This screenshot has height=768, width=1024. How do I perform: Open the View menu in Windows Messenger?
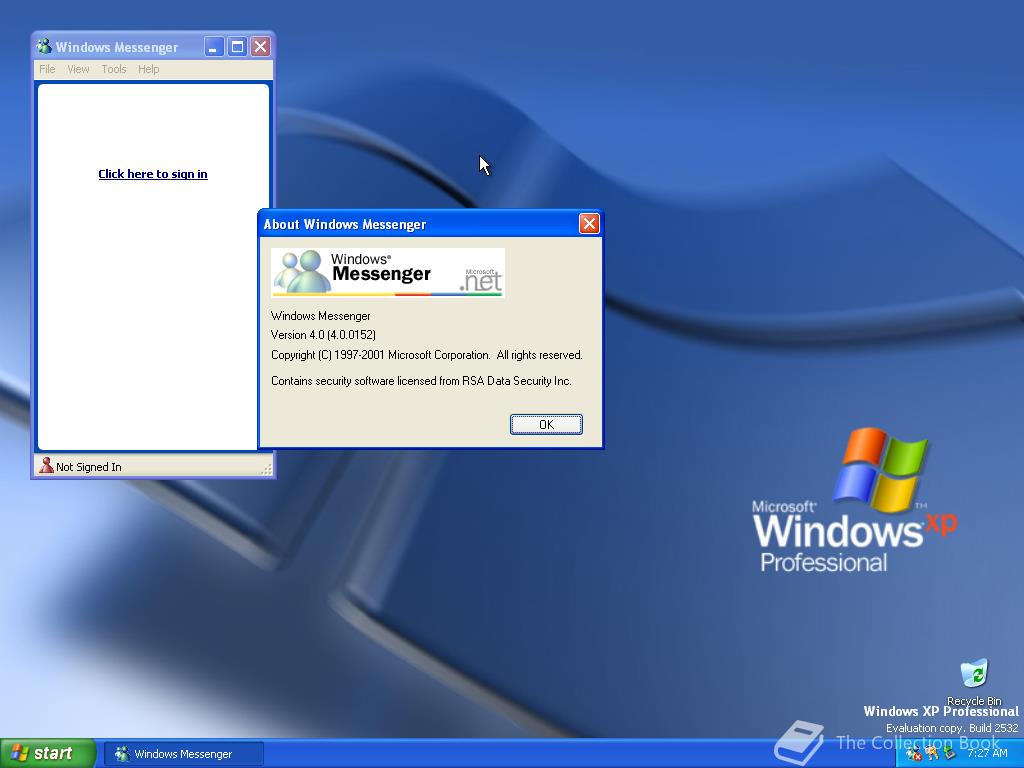click(x=78, y=69)
